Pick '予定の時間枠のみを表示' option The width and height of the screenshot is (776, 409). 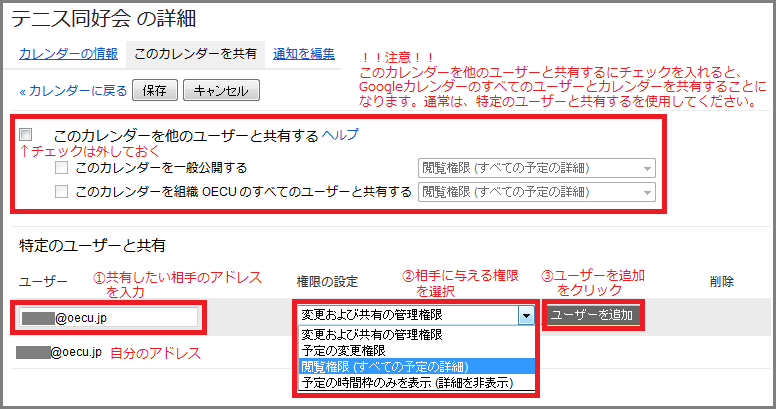404,382
